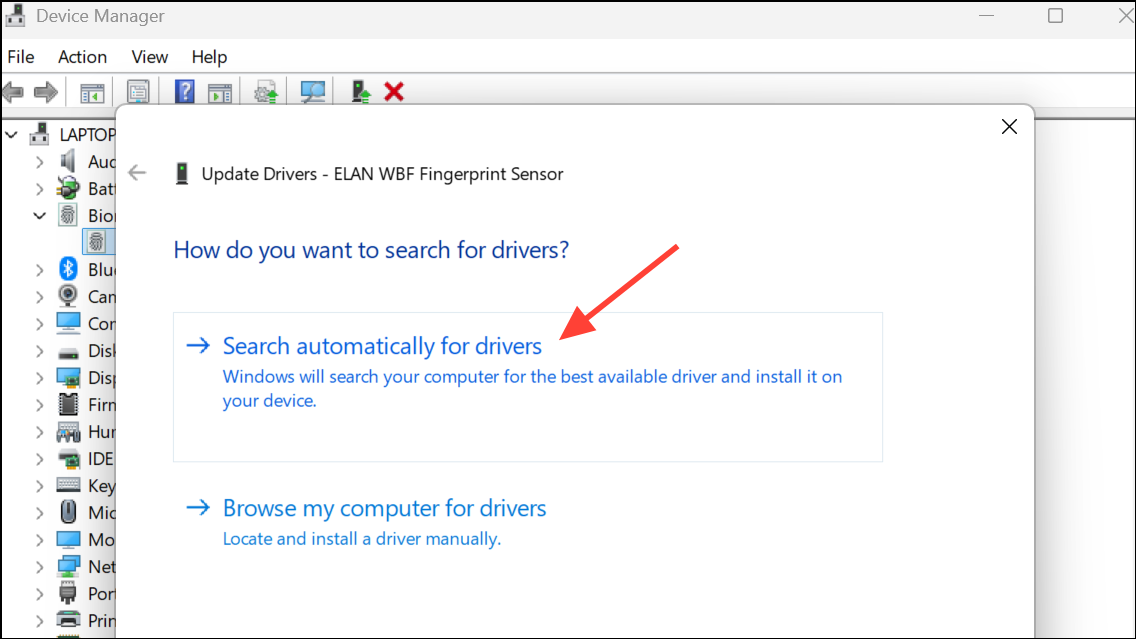Image resolution: width=1136 pixels, height=639 pixels.
Task: Expand the Print queues category
Action: 40,621
